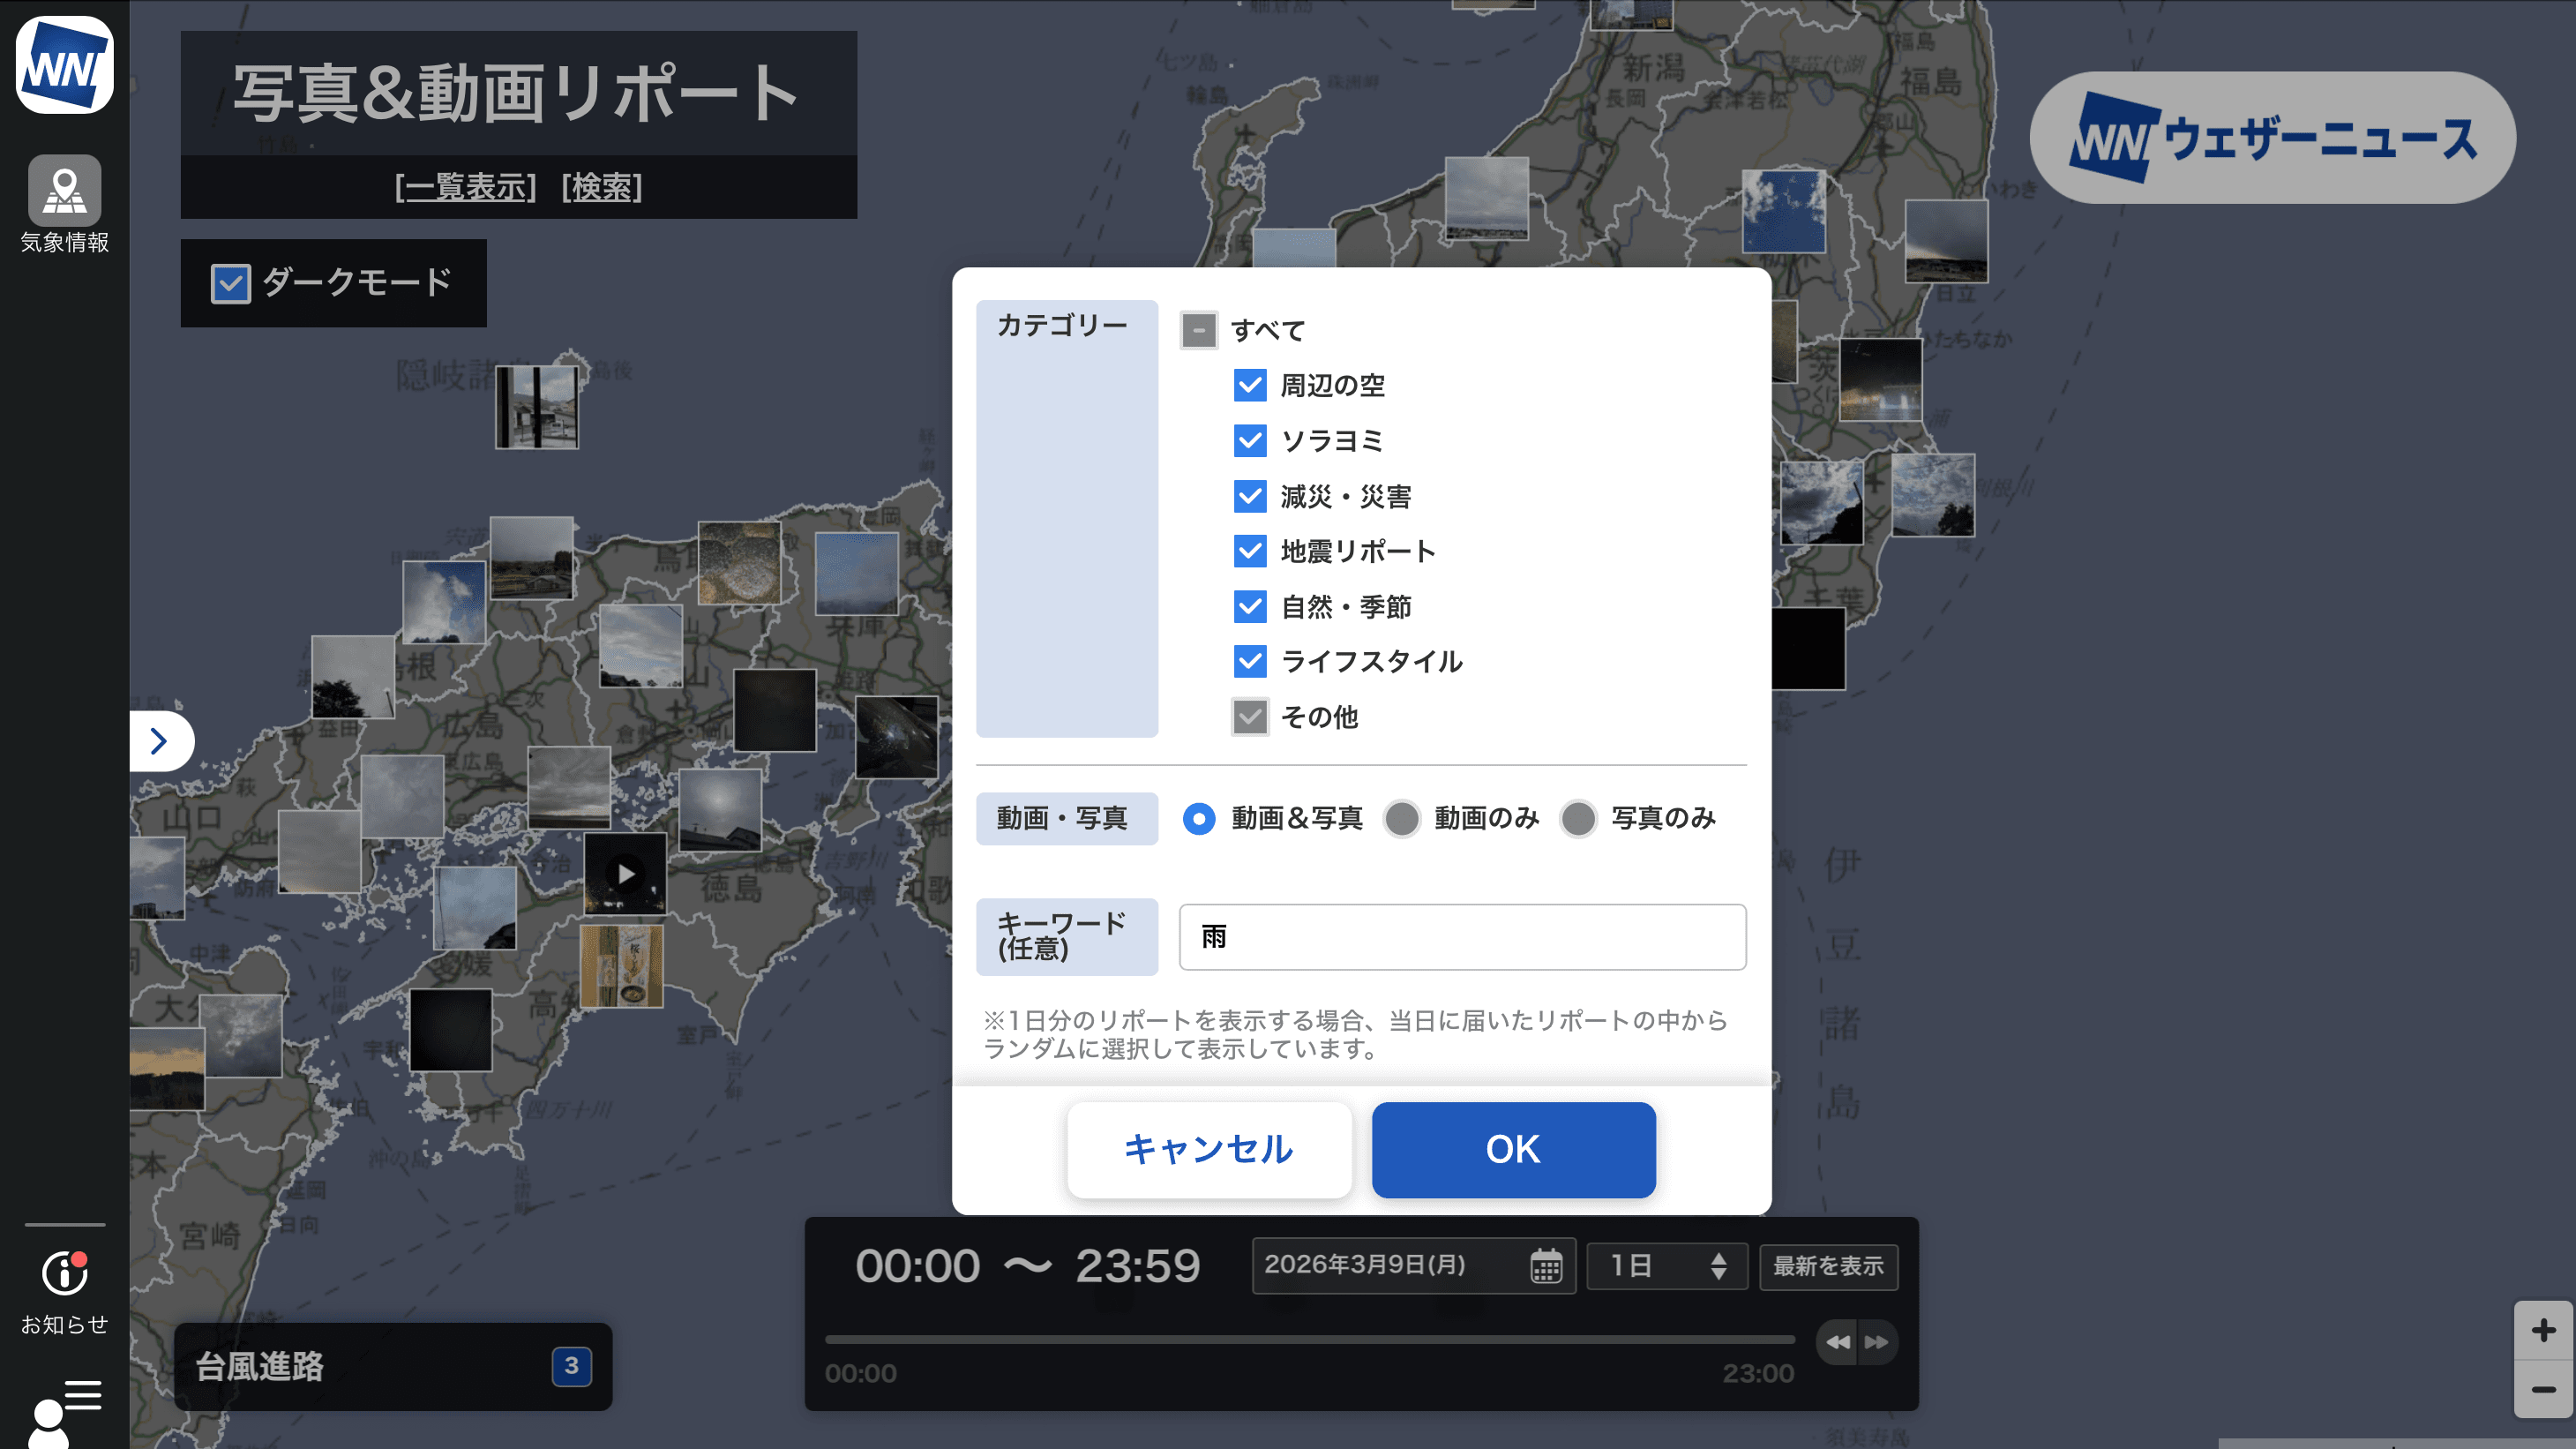The width and height of the screenshot is (2576, 1449).
Task: Open the 一覧表示 link
Action: 466,187
